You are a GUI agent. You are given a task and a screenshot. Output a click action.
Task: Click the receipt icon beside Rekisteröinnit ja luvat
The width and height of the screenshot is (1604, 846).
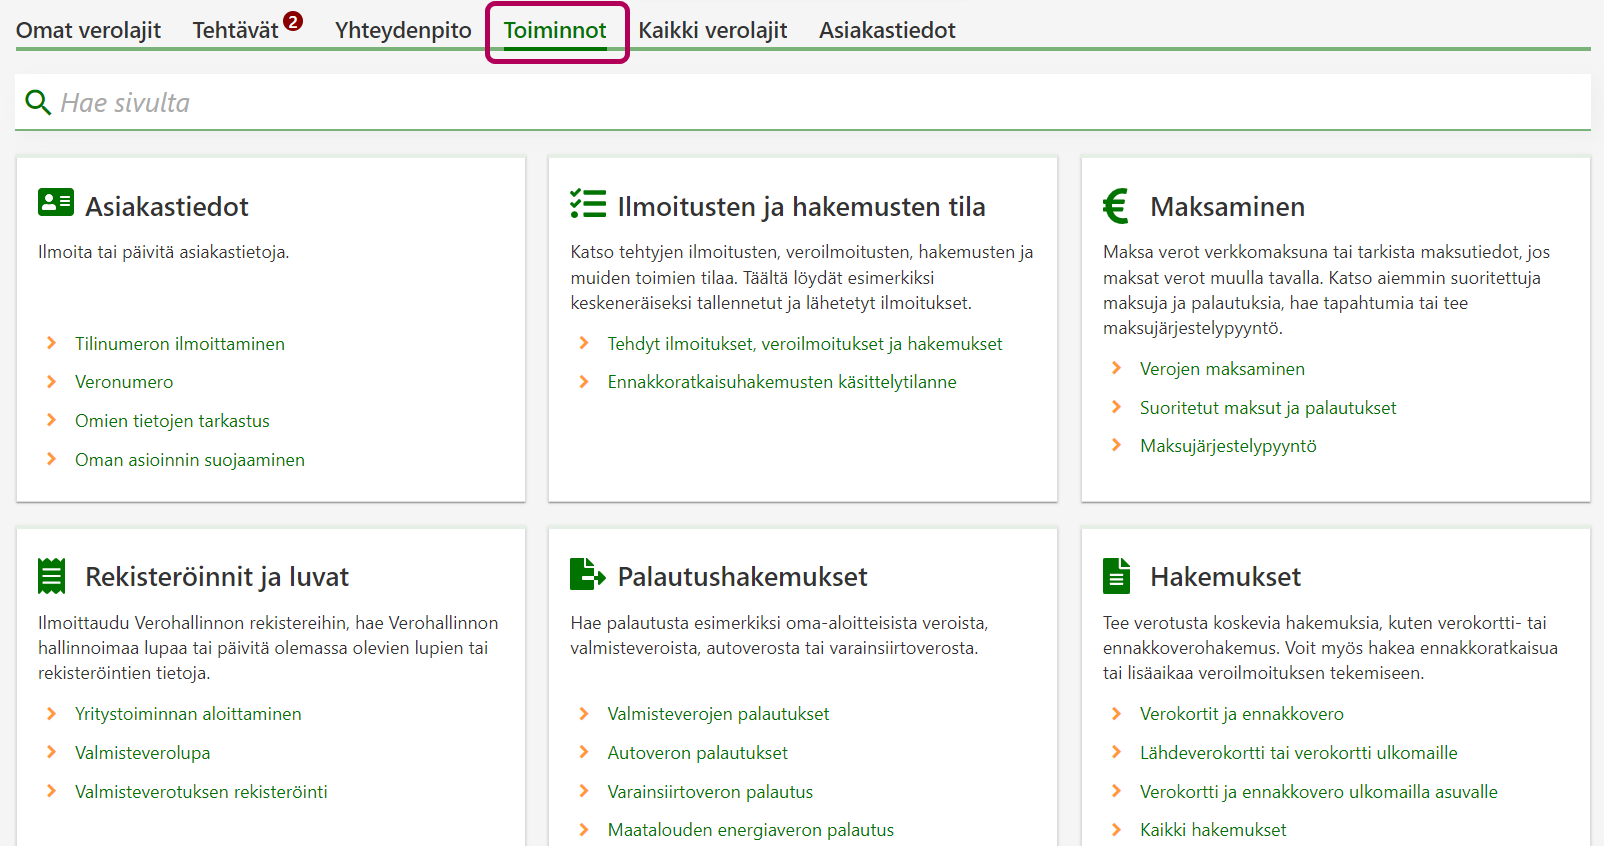[51, 576]
